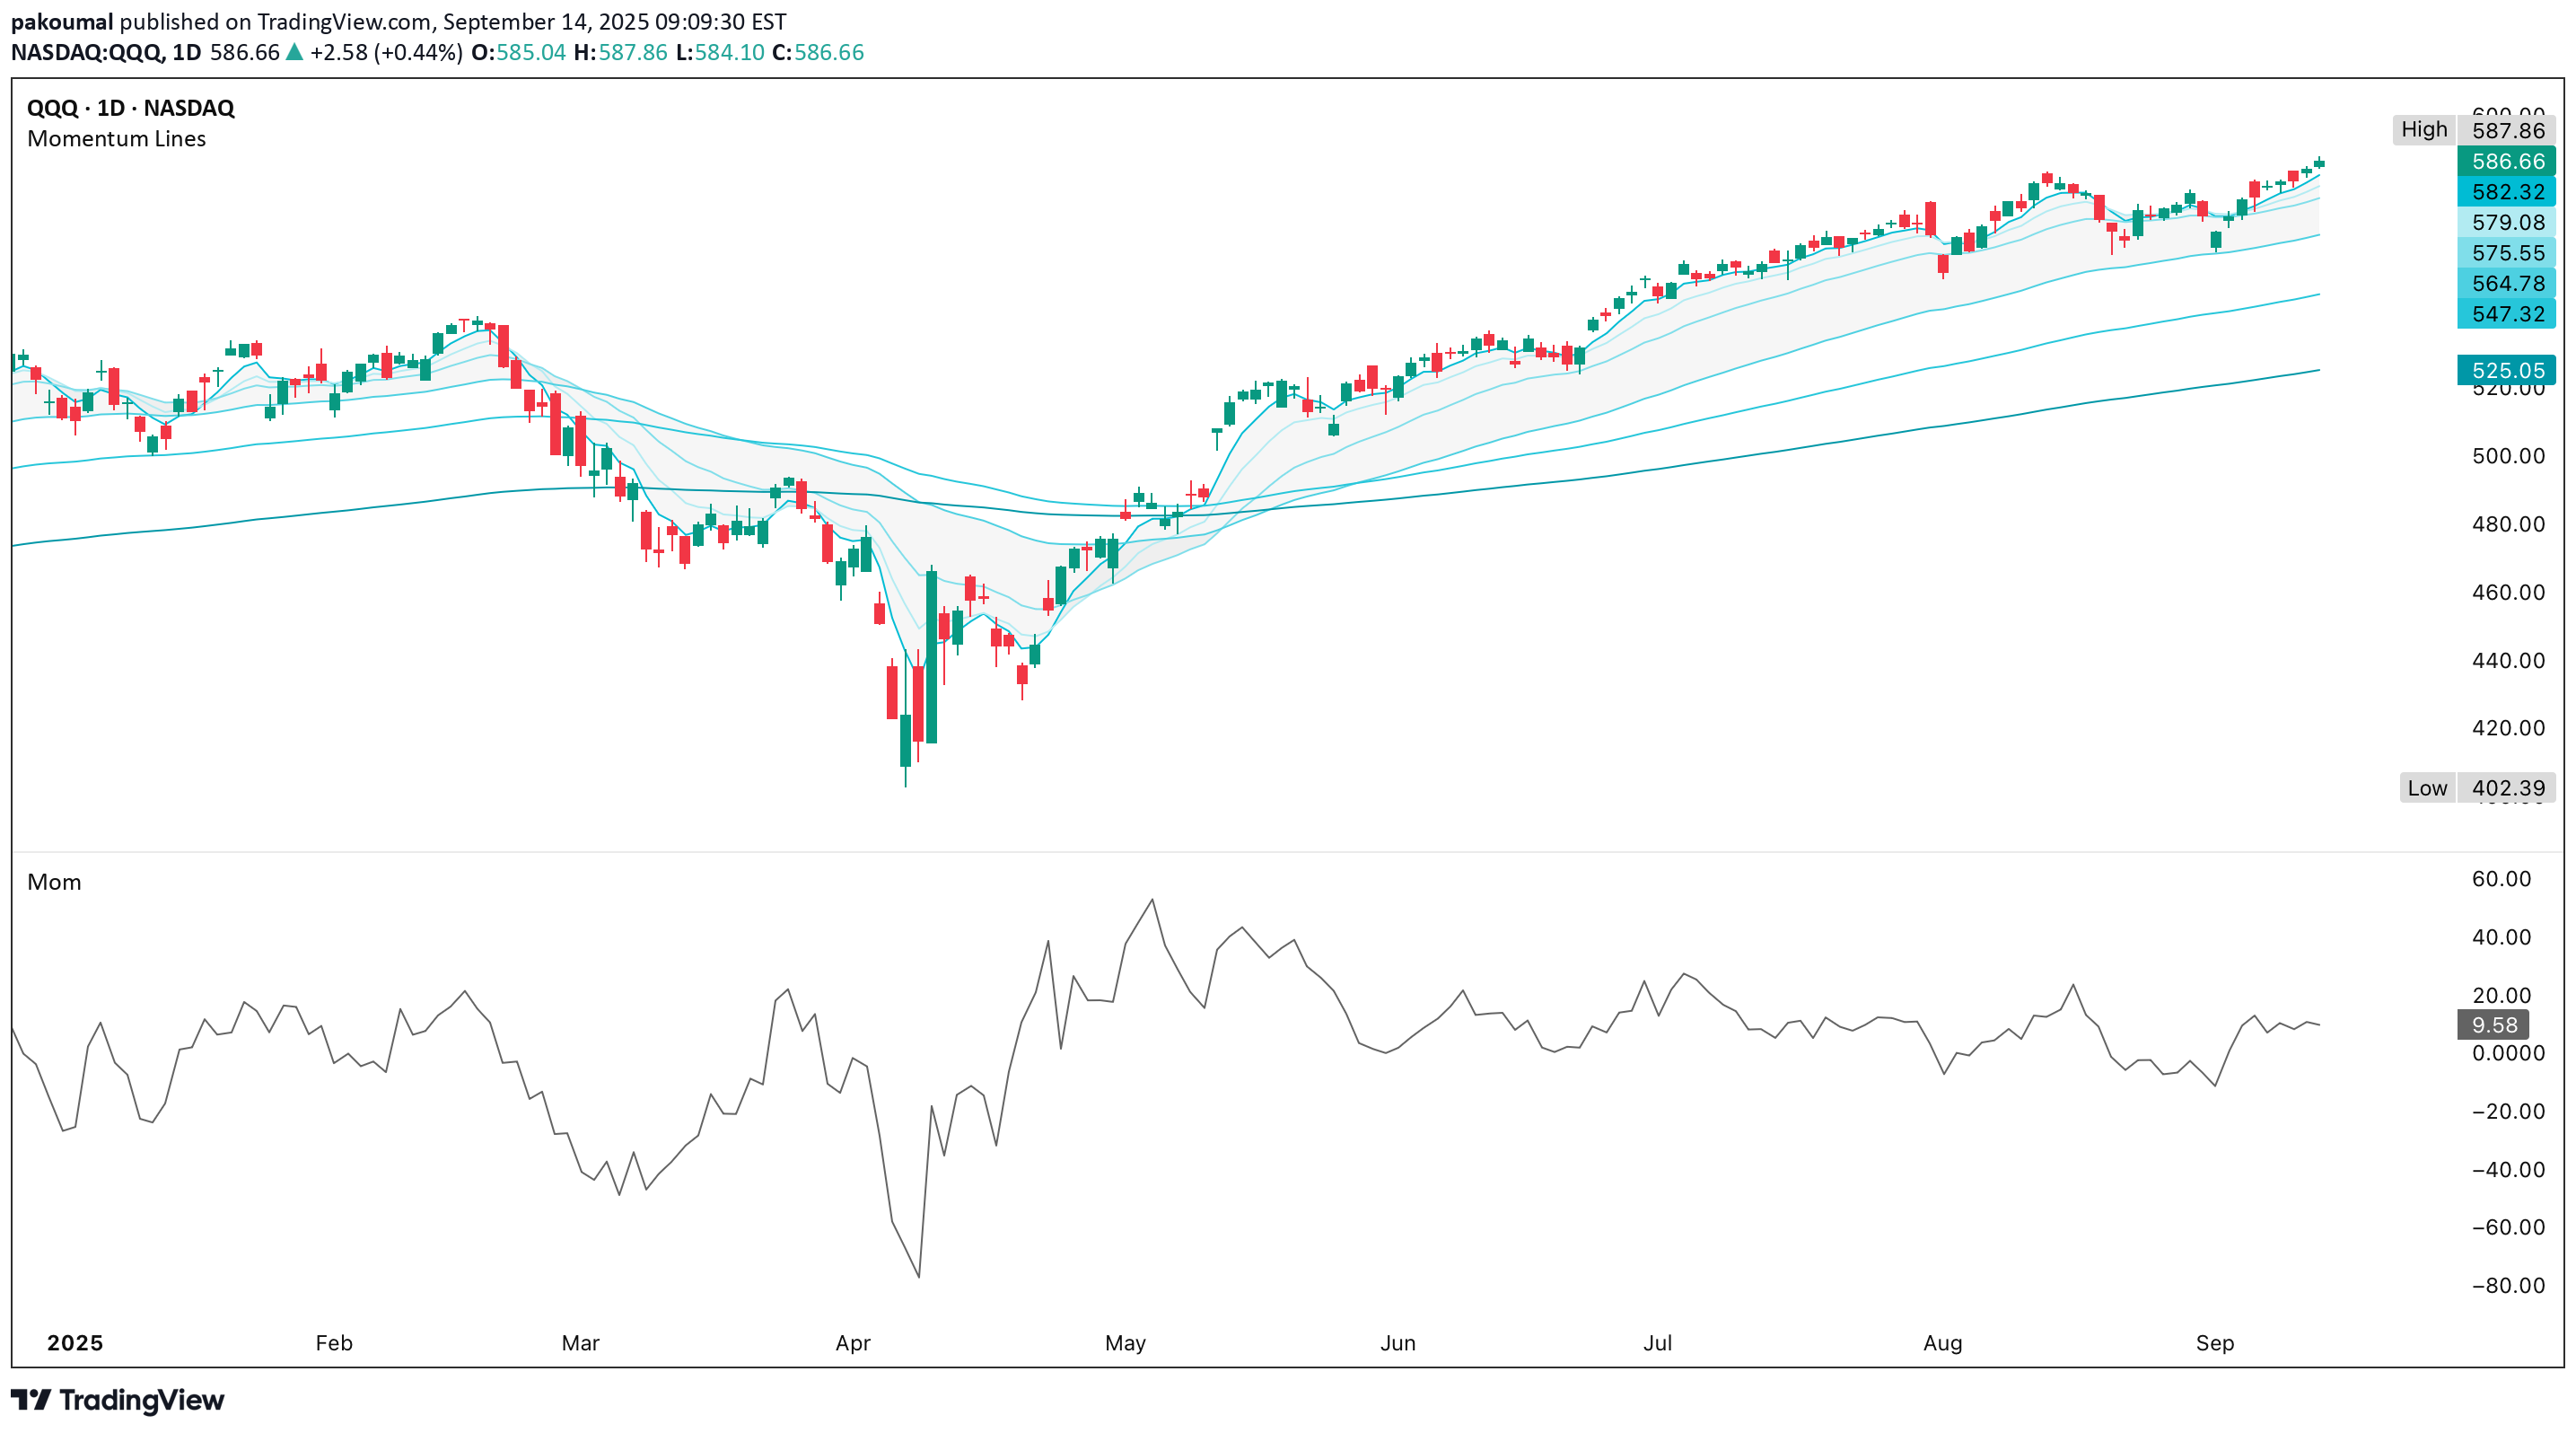The height and width of the screenshot is (1433, 2576).
Task: Click the 460.00 price axis label
Action: [x=2508, y=592]
